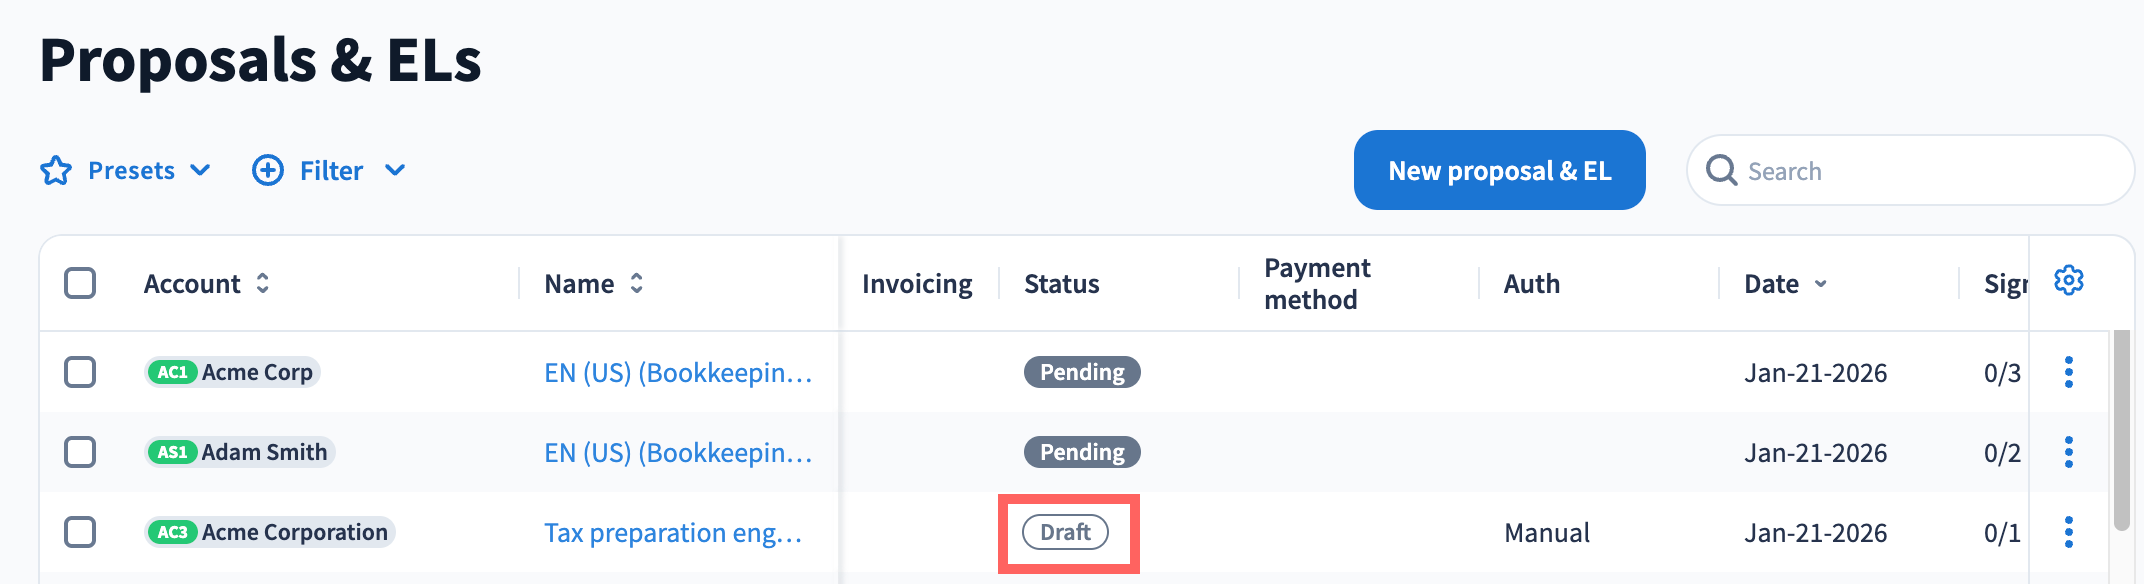Sort by the Date column arrow

pos(1821,285)
